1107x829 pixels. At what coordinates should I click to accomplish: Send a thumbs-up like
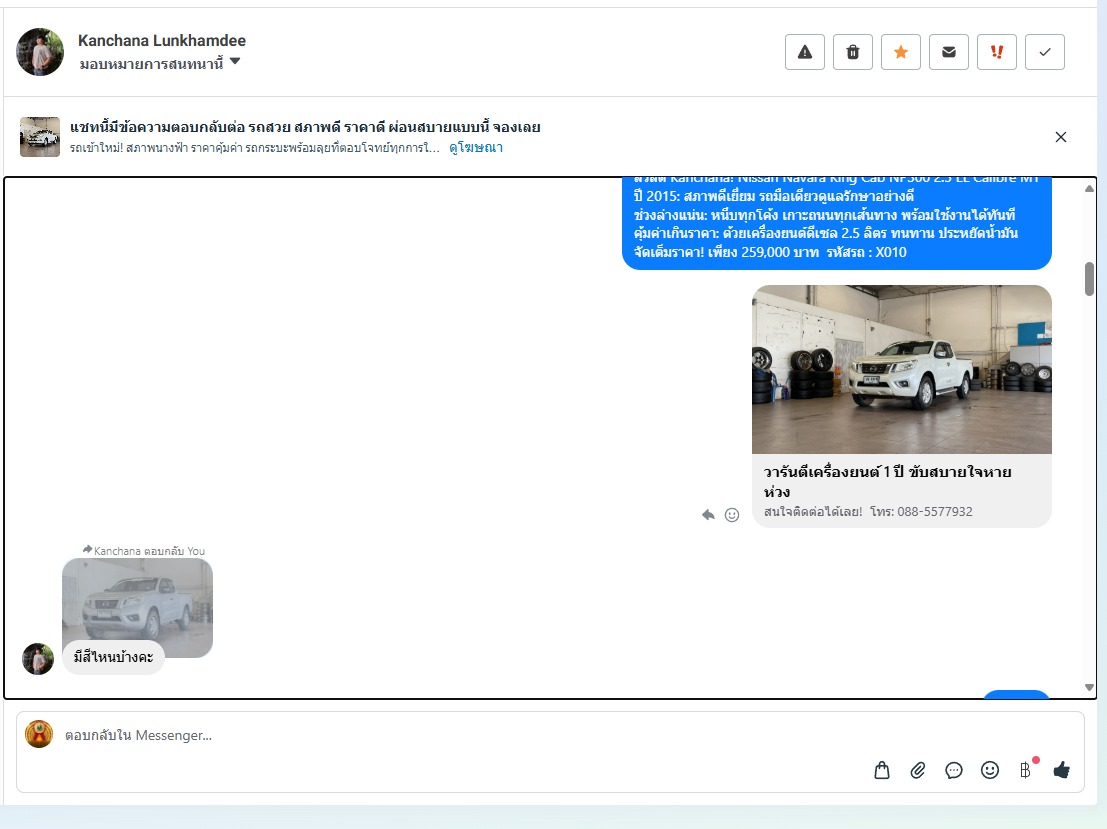pyautogui.click(x=1062, y=770)
